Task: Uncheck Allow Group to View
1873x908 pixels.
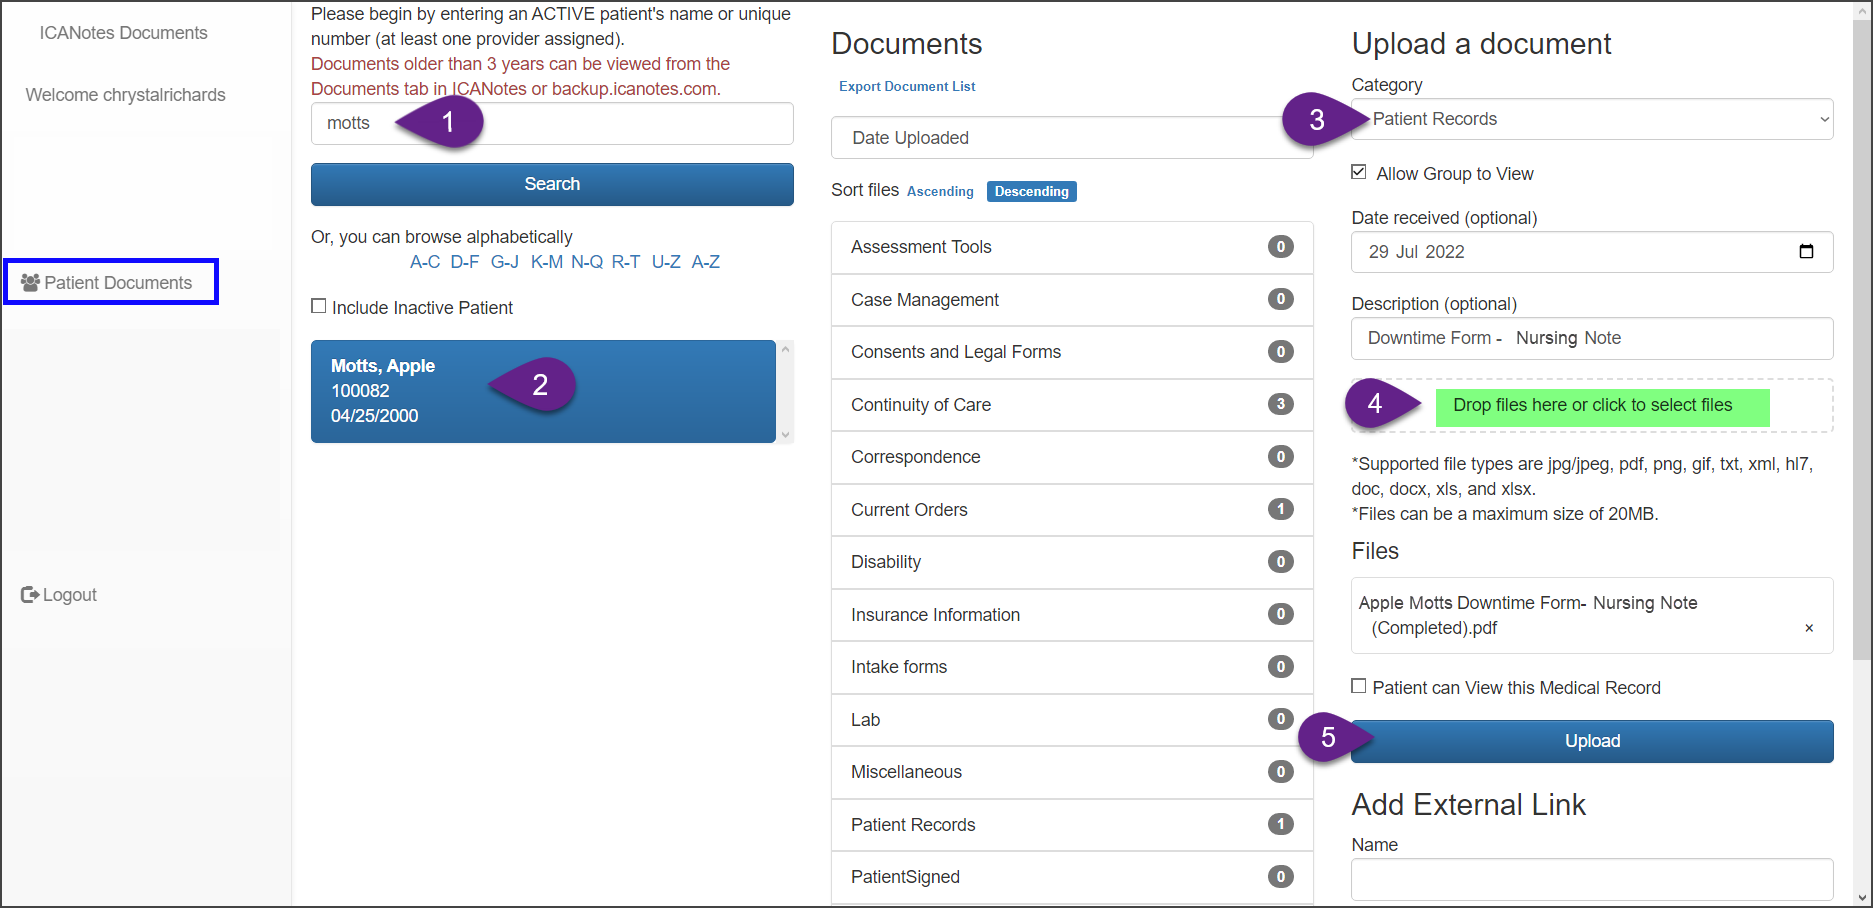Action: [1359, 172]
